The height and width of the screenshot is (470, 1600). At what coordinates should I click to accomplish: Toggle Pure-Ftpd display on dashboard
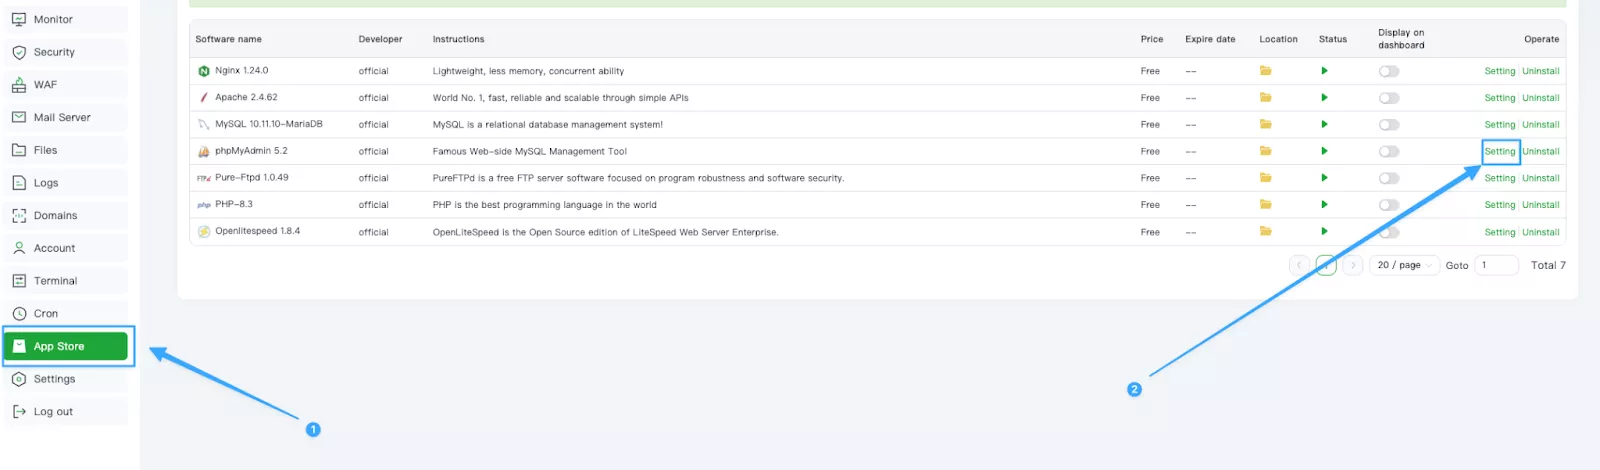pos(1389,178)
